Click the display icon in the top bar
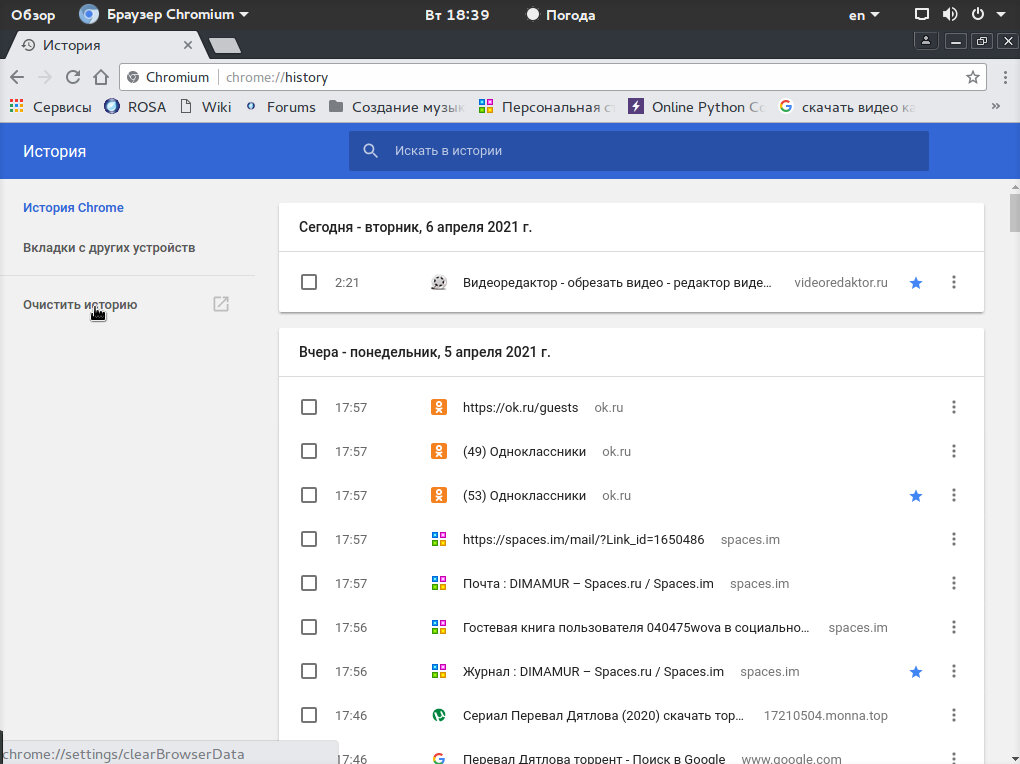1020x764 pixels. point(922,14)
